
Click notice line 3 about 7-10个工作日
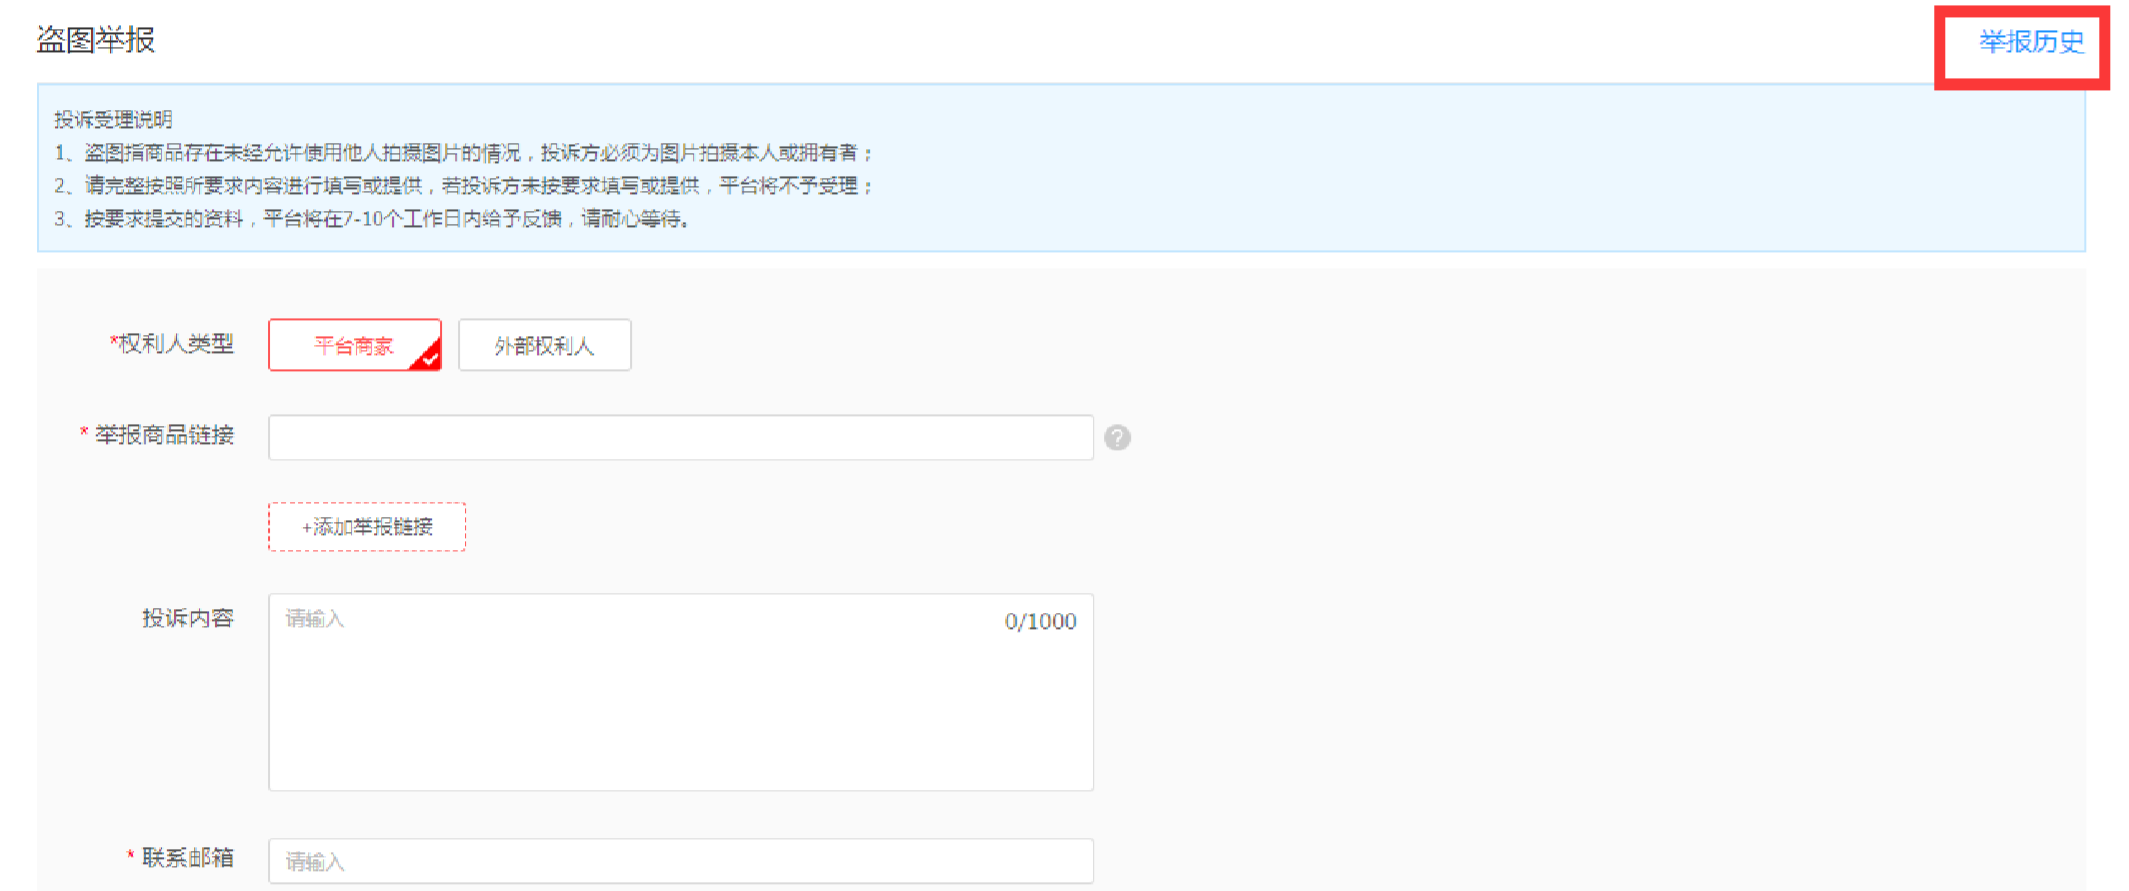click(x=372, y=219)
